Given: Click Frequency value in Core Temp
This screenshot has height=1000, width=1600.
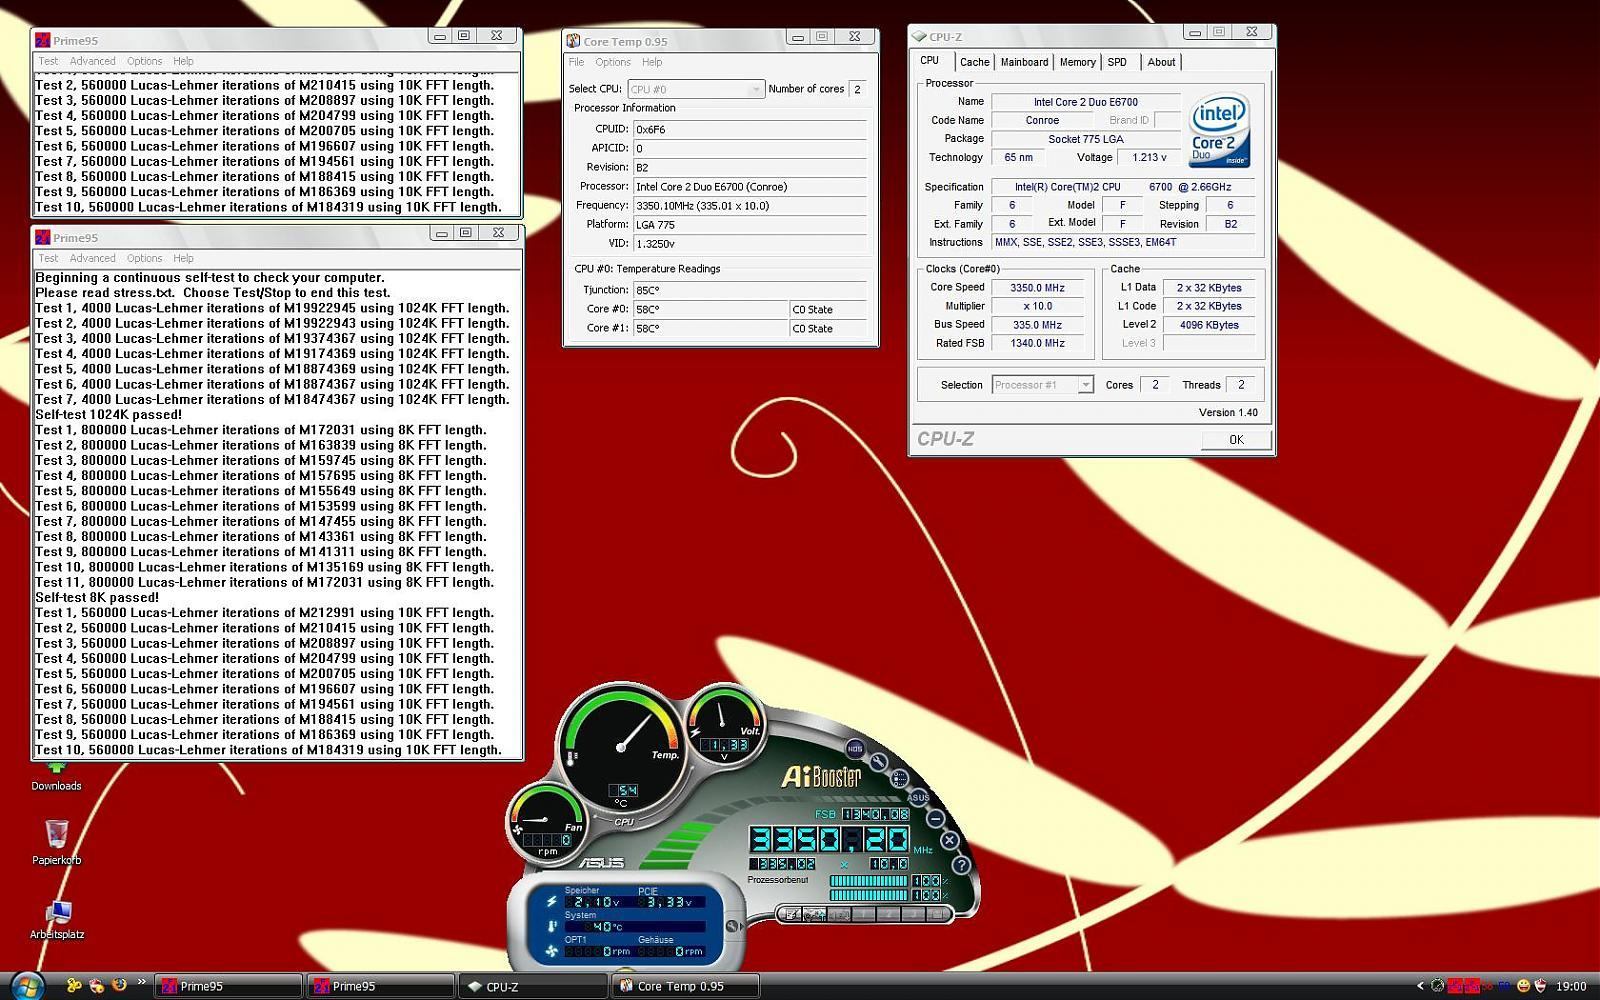Looking at the screenshot, I should click(x=749, y=206).
